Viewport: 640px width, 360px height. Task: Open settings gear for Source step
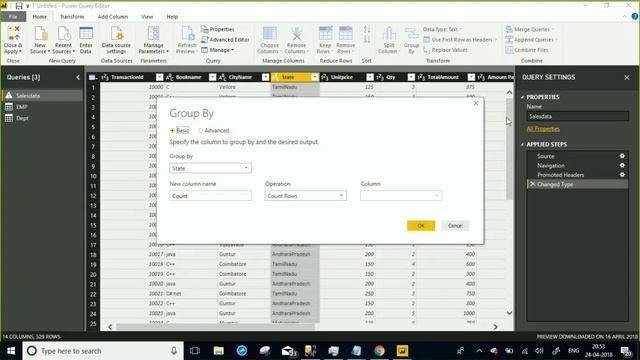pyautogui.click(x=622, y=156)
